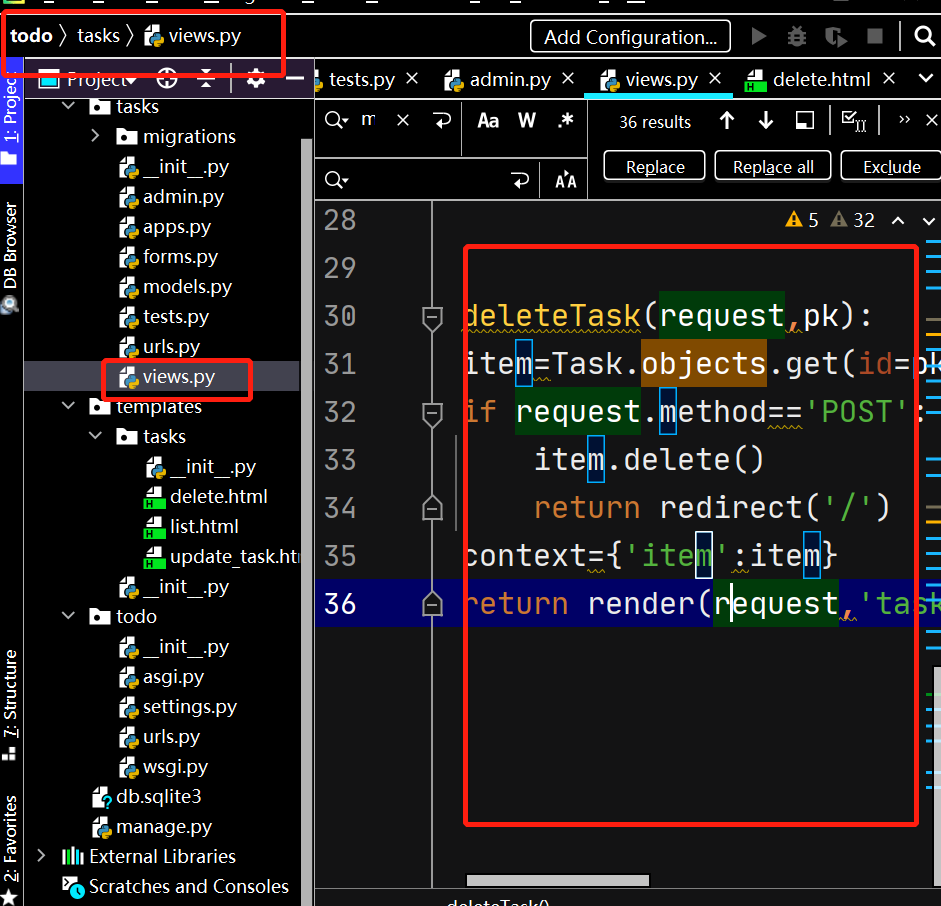Image resolution: width=941 pixels, height=906 pixels.
Task: Open search history magnifier in find field
Action: click(336, 121)
